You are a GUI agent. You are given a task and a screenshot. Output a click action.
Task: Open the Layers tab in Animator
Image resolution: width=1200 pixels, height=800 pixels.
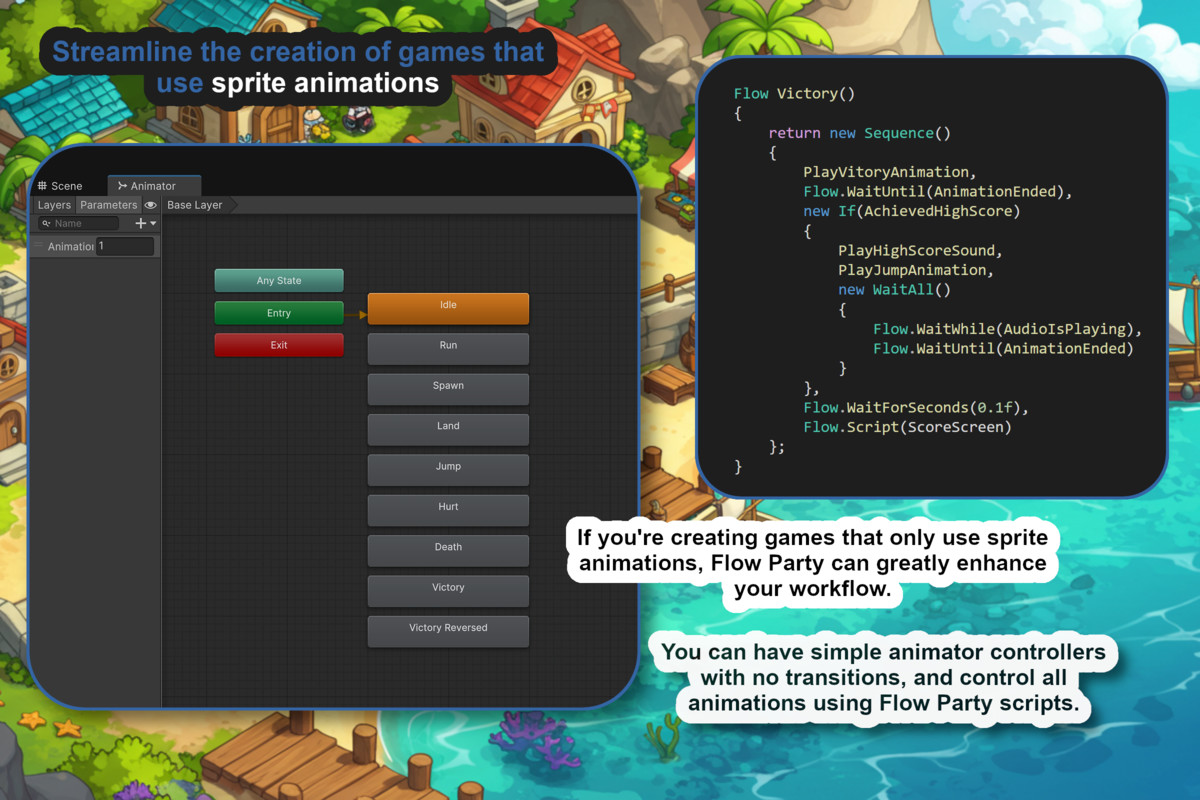(x=54, y=205)
